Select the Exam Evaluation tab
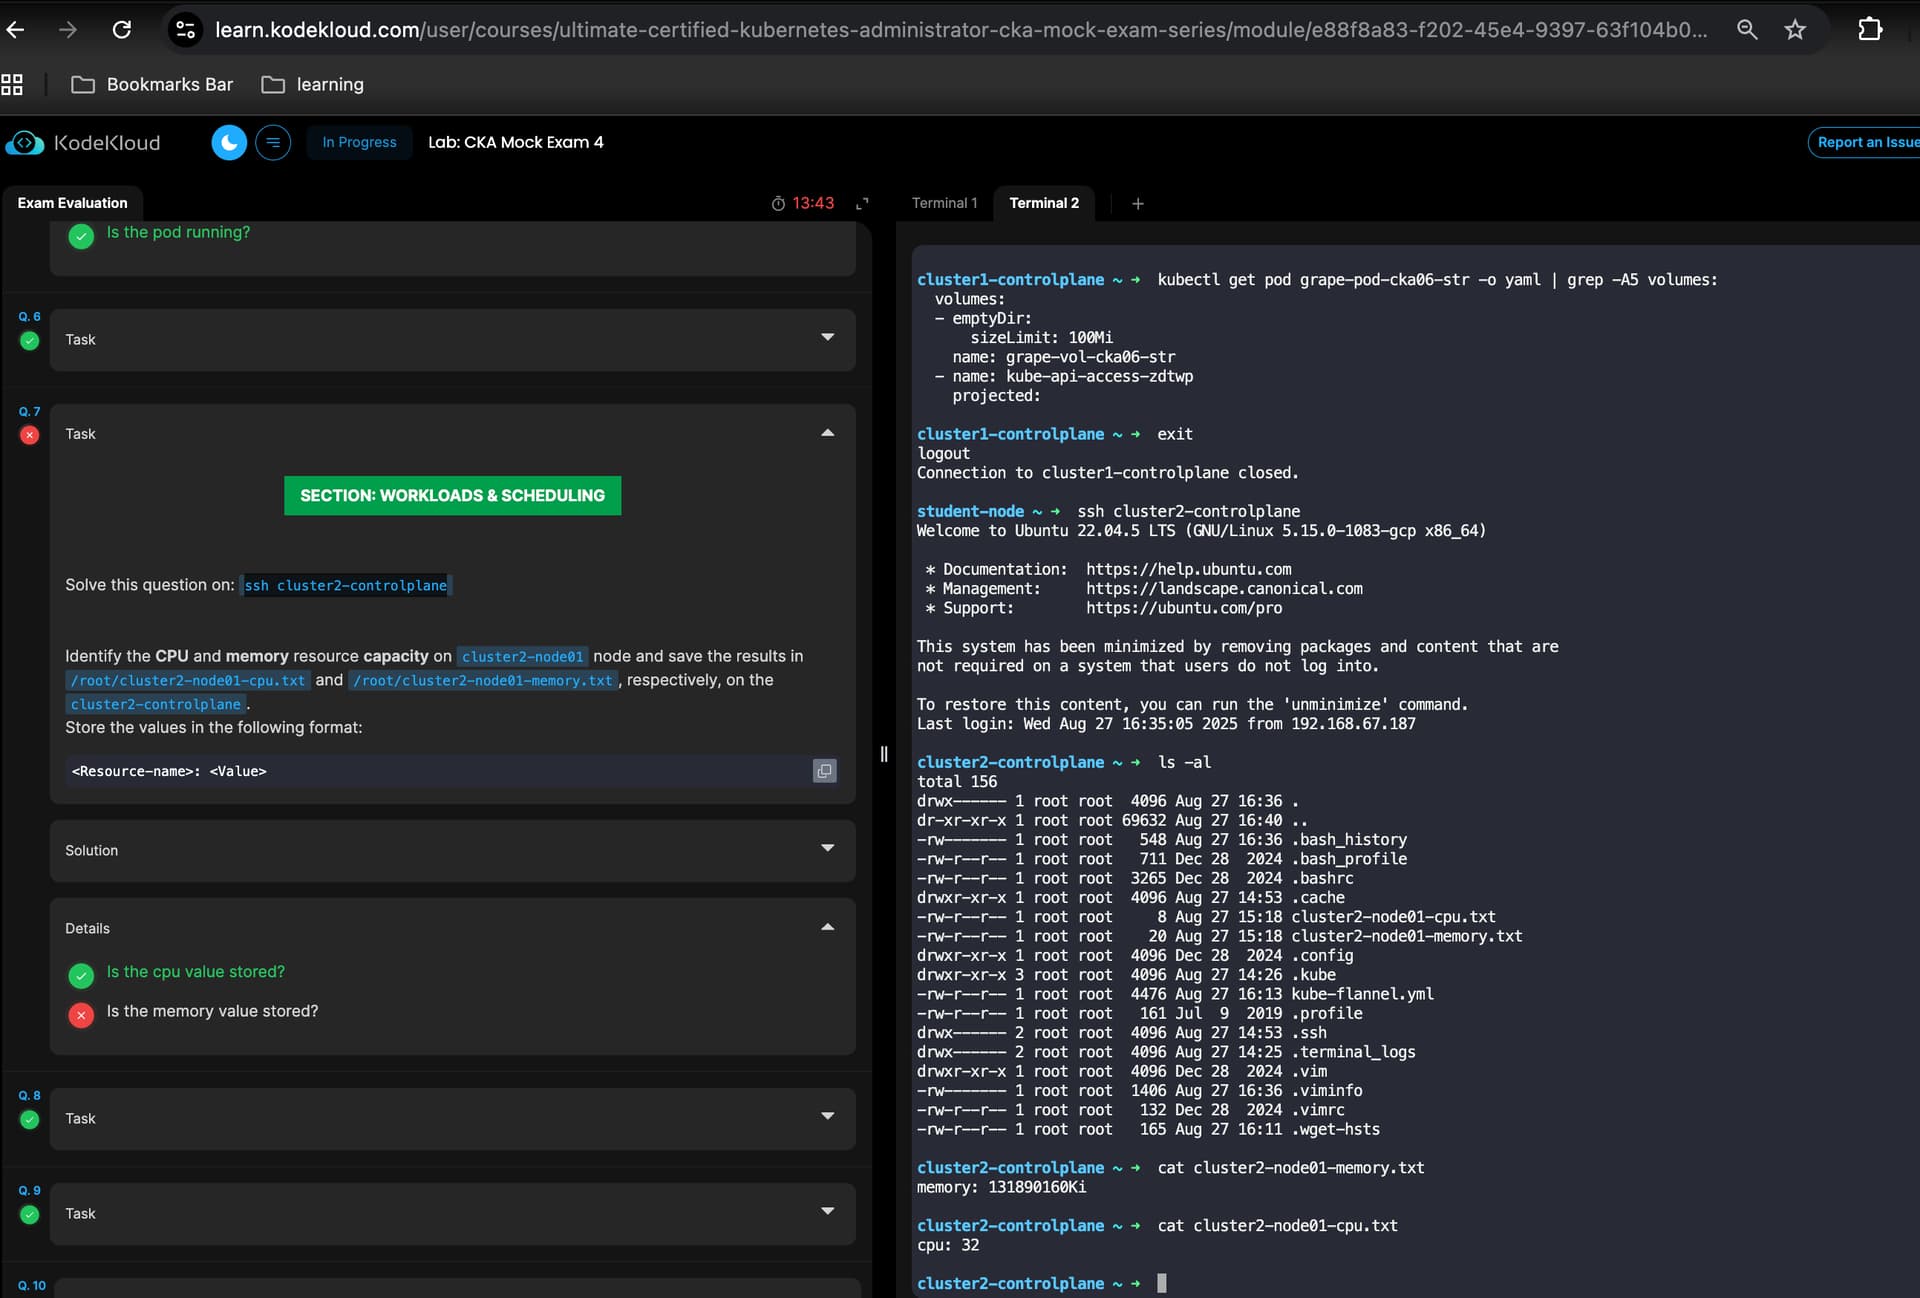The height and width of the screenshot is (1298, 1920). 72,203
